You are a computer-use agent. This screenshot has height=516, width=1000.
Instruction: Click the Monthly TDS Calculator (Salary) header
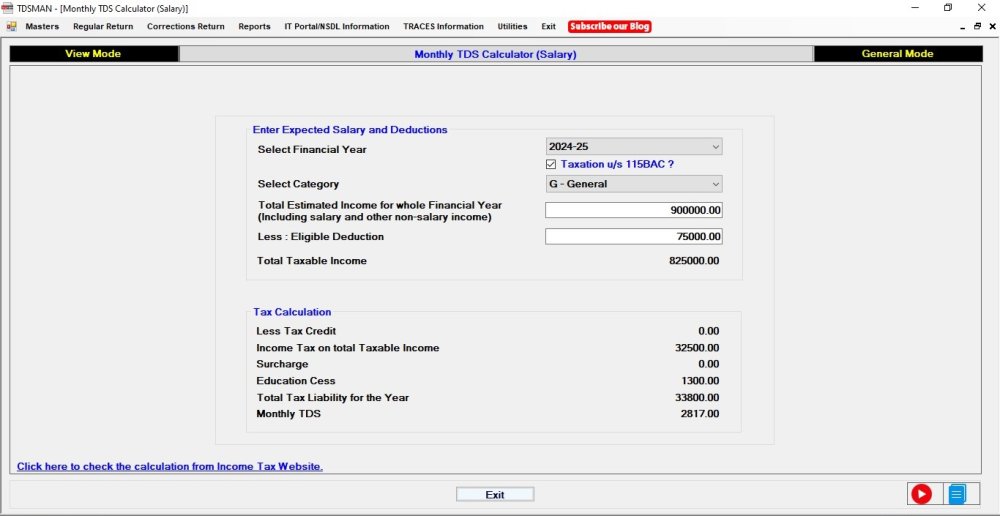[x=496, y=54]
